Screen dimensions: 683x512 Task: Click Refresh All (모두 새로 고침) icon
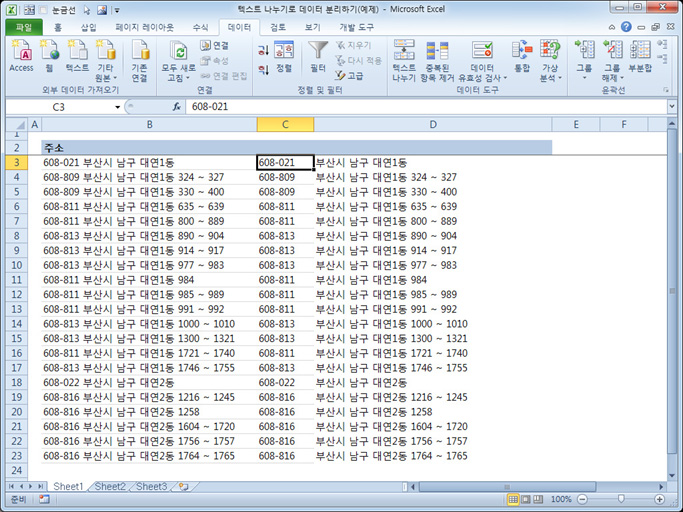(x=179, y=51)
